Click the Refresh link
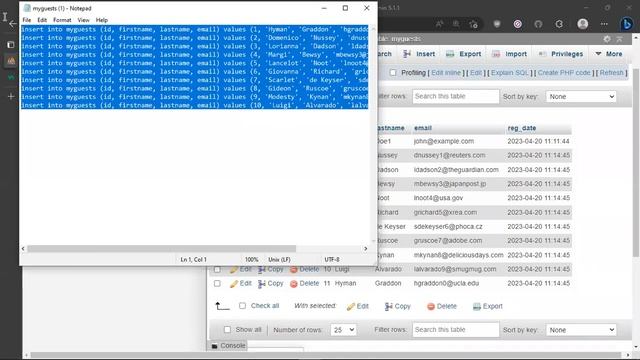Image resolution: width=640 pixels, height=360 pixels. 611,73
